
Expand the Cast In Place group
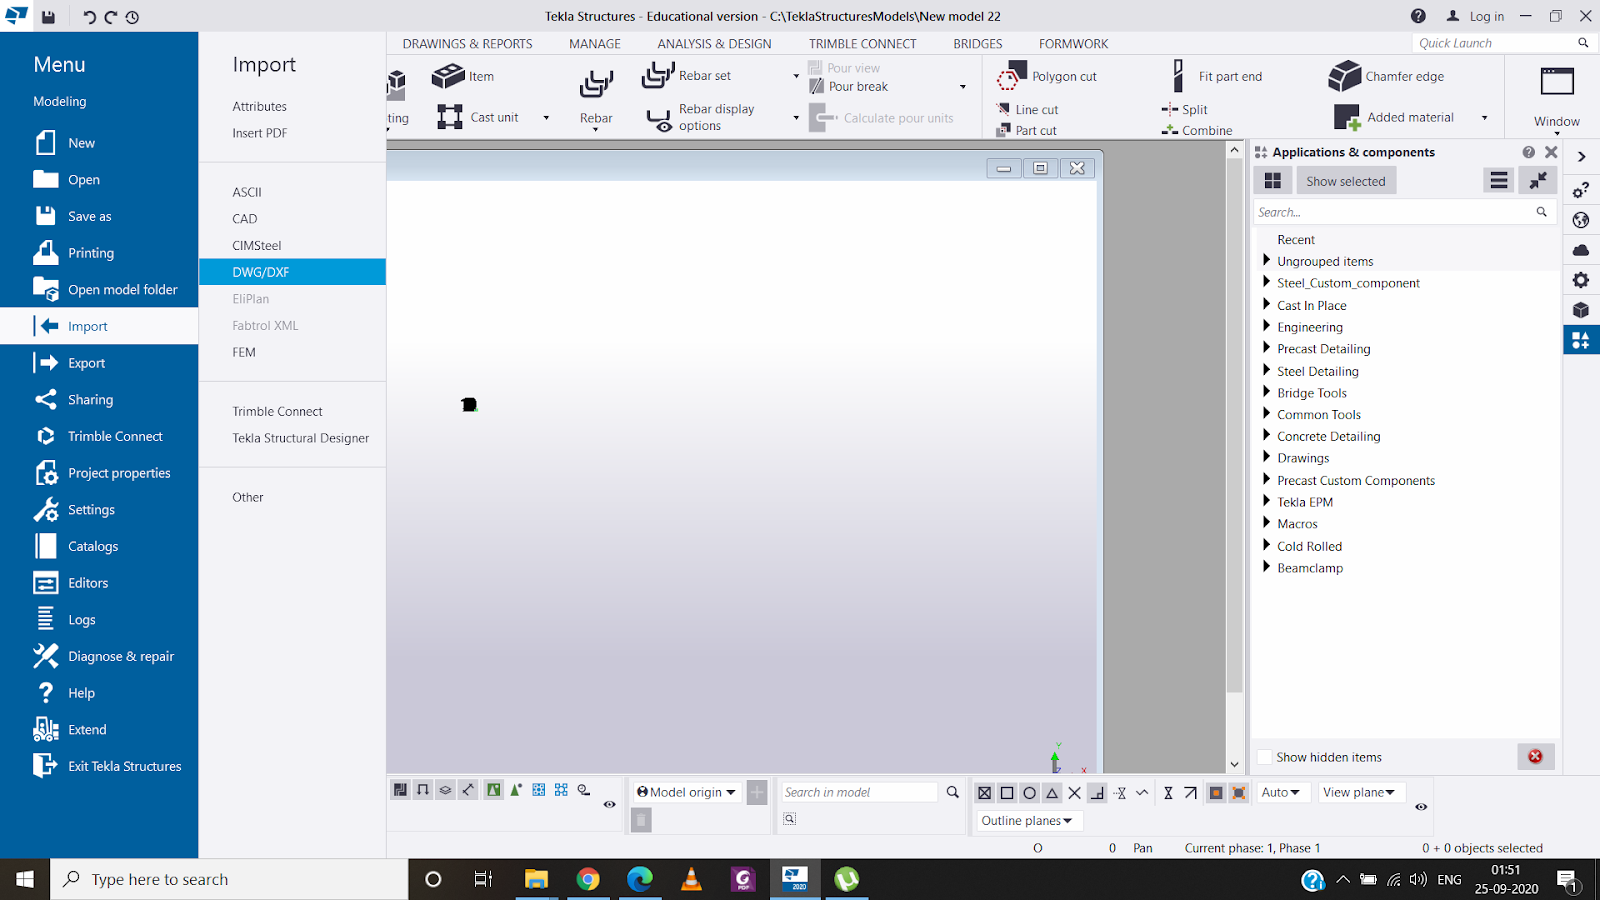[x=1267, y=304]
